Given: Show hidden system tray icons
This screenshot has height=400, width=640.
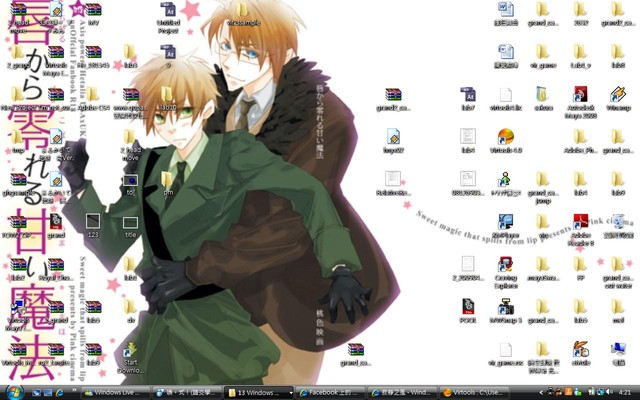Looking at the screenshot, I should [x=542, y=393].
